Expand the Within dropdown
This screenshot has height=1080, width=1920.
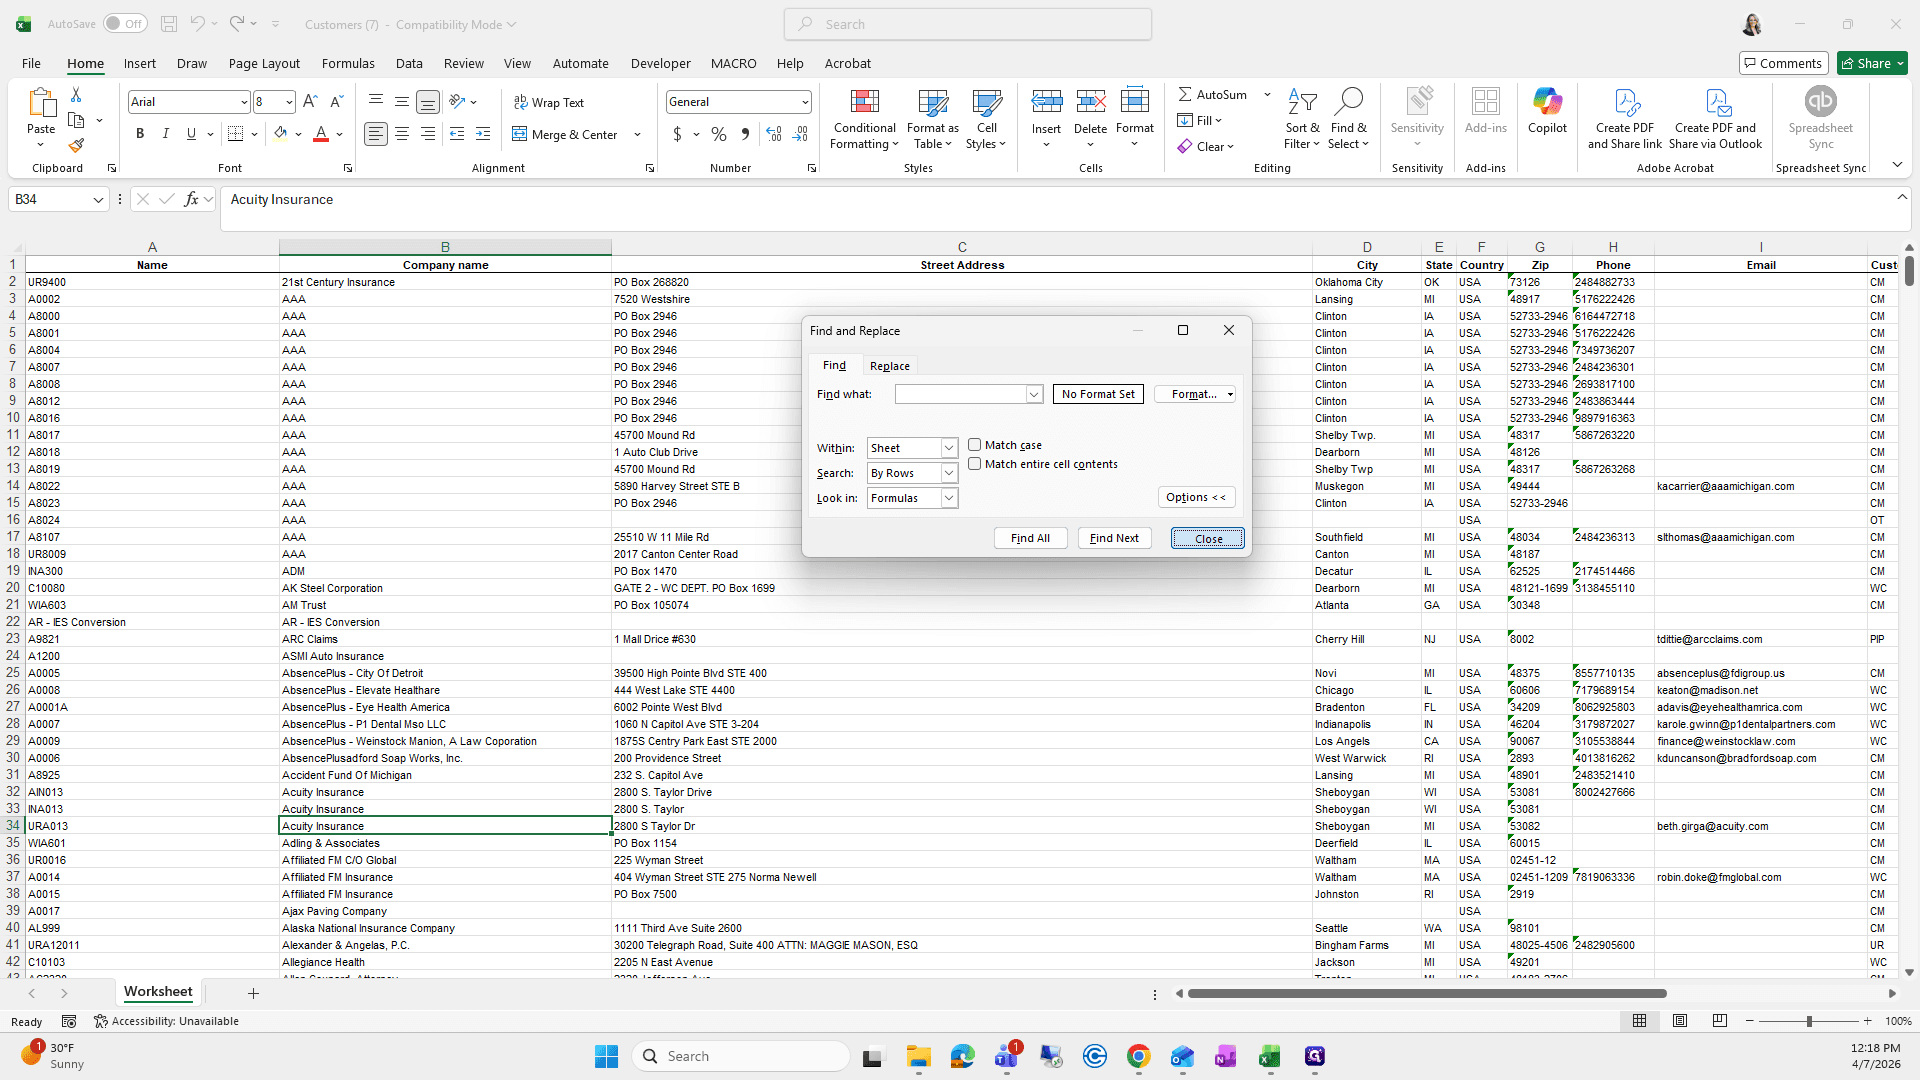pos(949,448)
